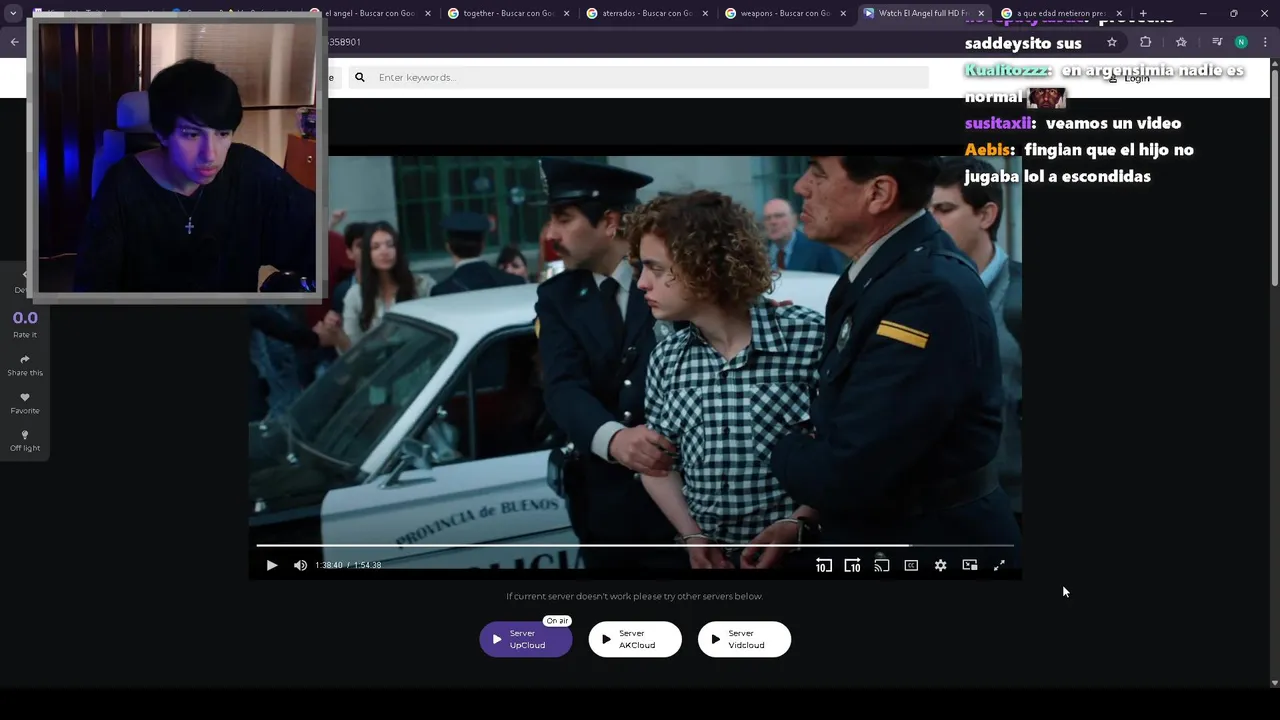The width and height of the screenshot is (1280, 720).
Task: Open the green N profile avatar
Action: coord(1241,42)
